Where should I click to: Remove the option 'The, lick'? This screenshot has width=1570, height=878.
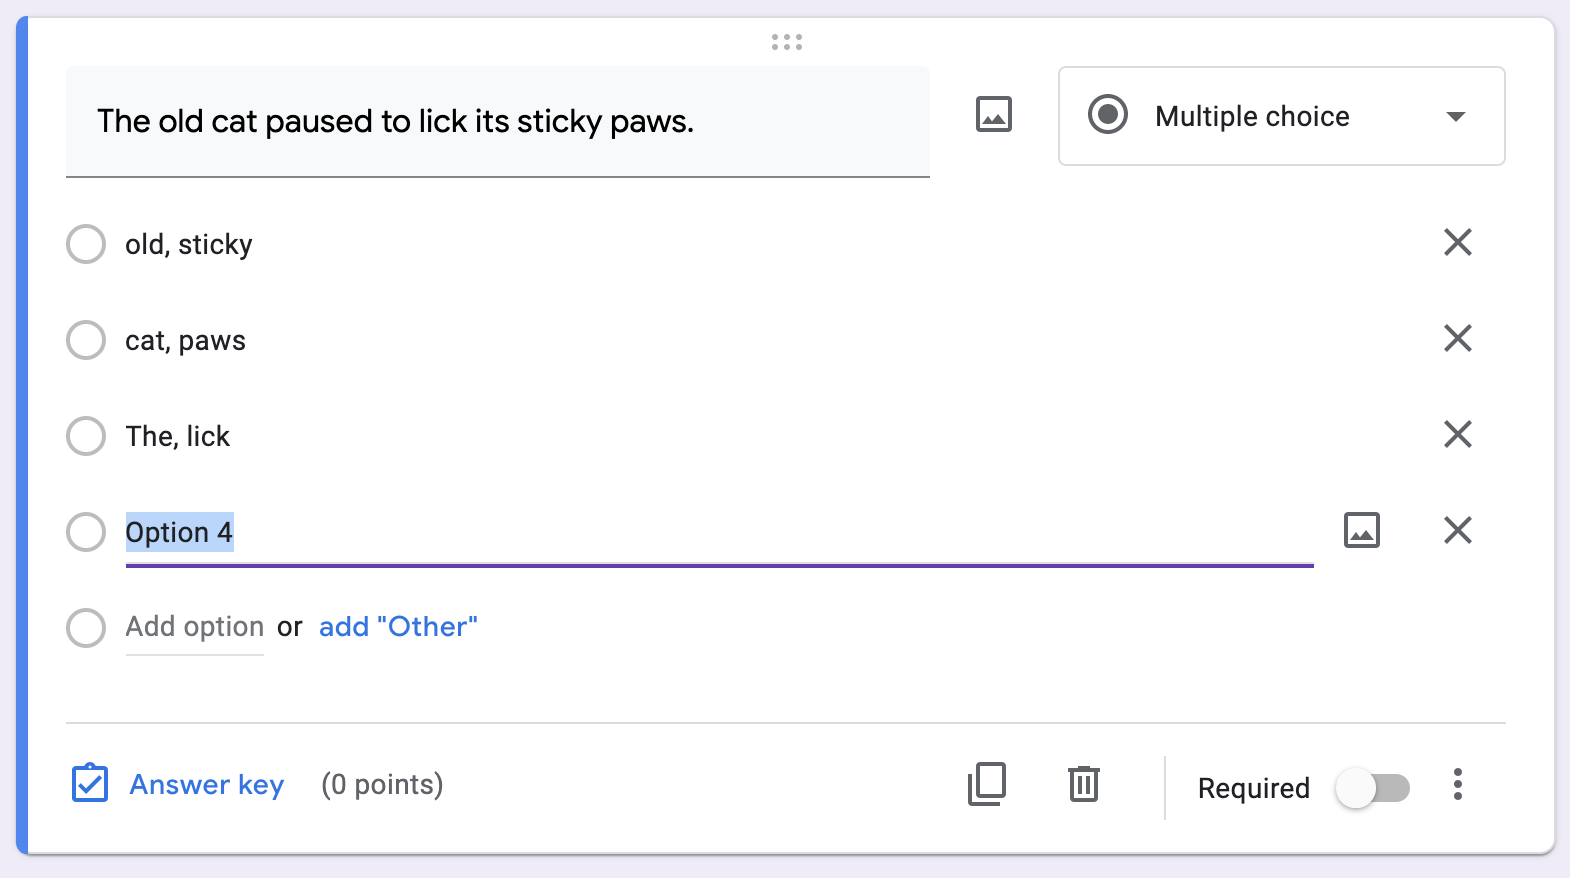click(x=1458, y=434)
